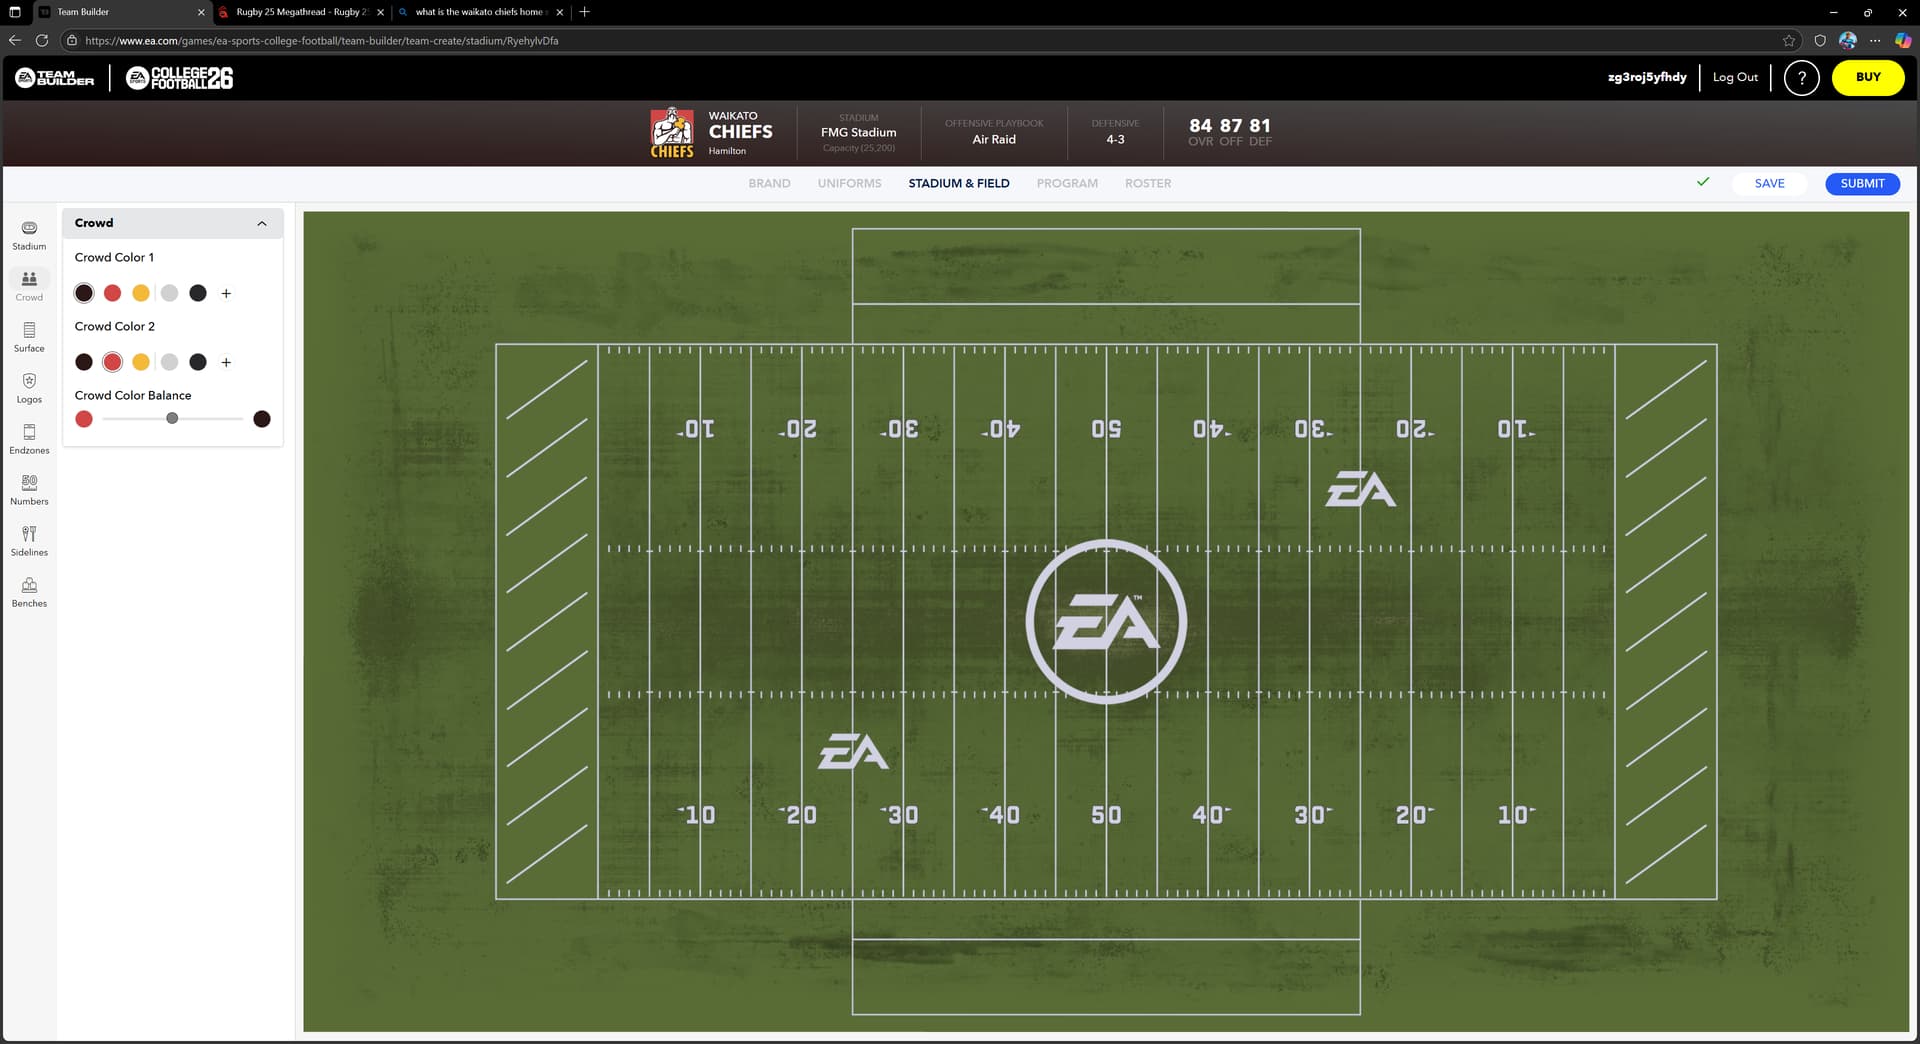Open browser settings ellipsis menu

1875,40
